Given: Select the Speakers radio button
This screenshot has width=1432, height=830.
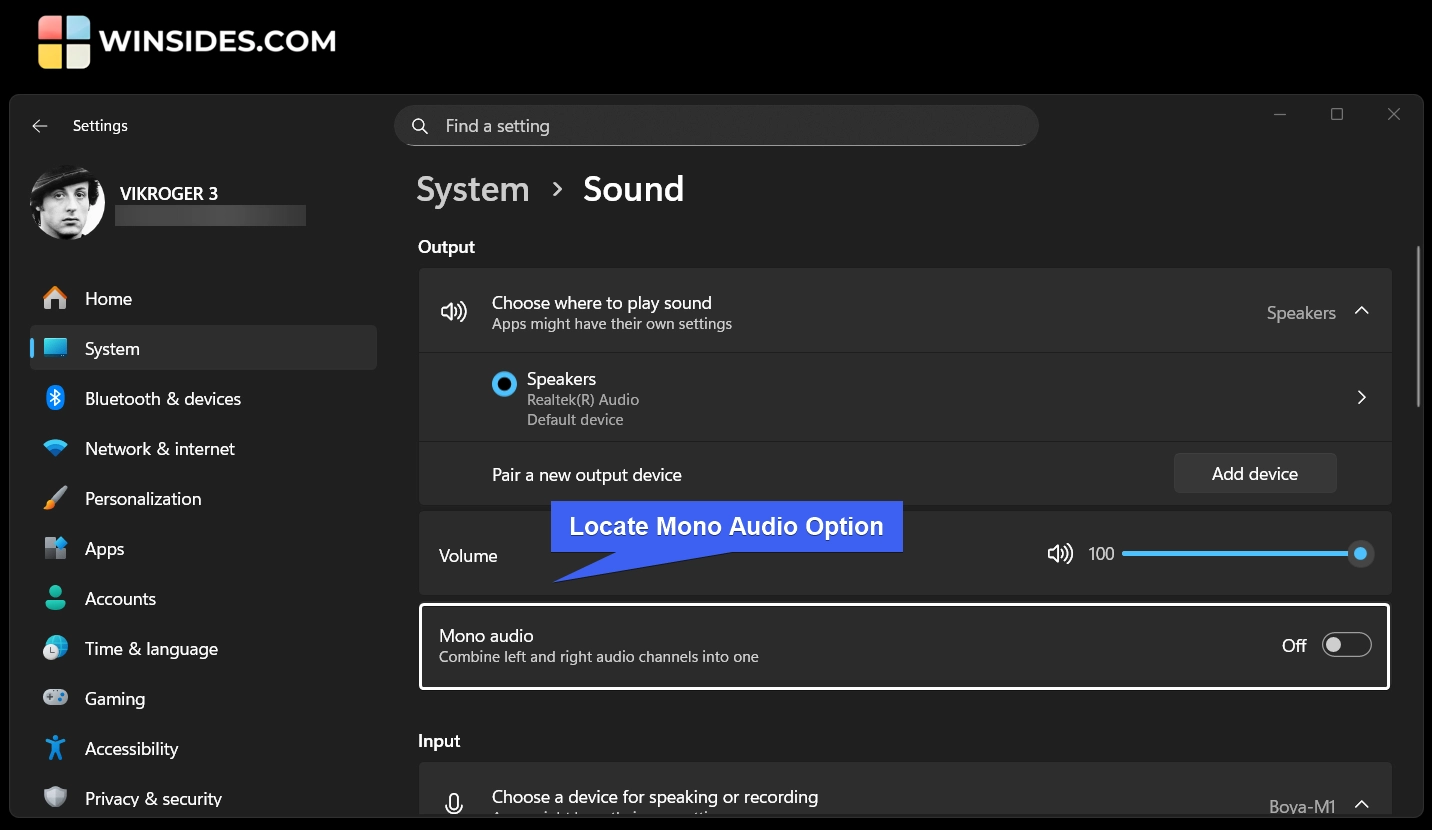Looking at the screenshot, I should click(504, 384).
